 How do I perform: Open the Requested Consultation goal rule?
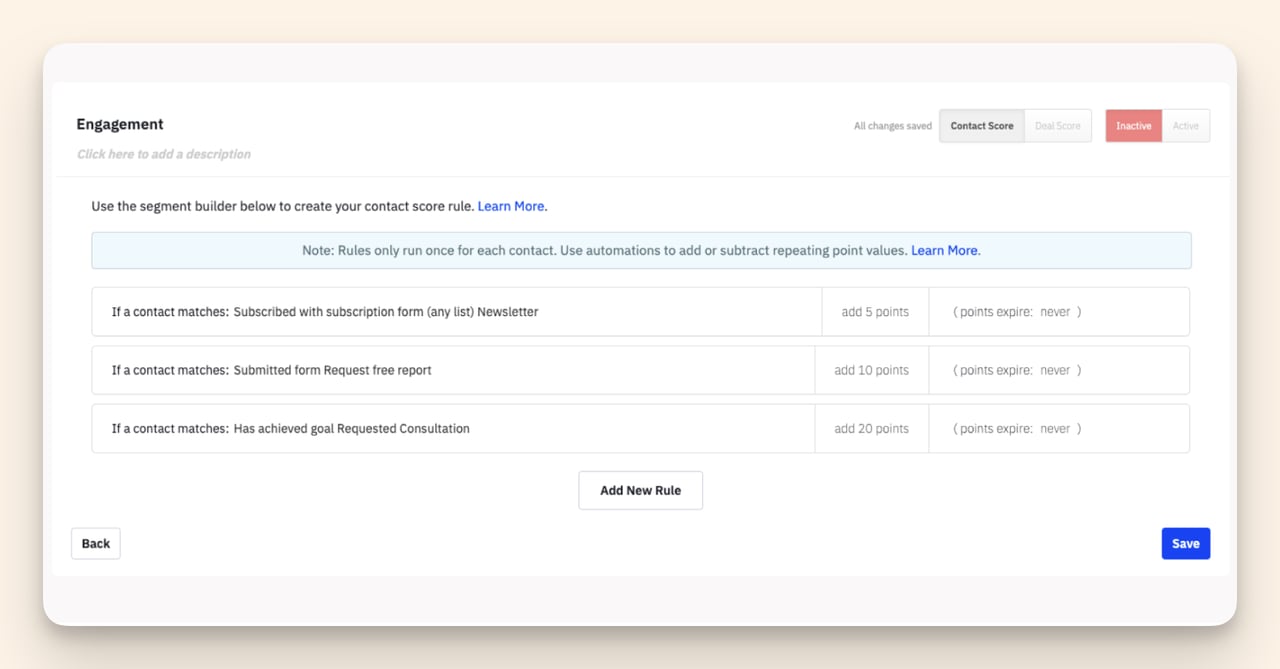pos(453,428)
